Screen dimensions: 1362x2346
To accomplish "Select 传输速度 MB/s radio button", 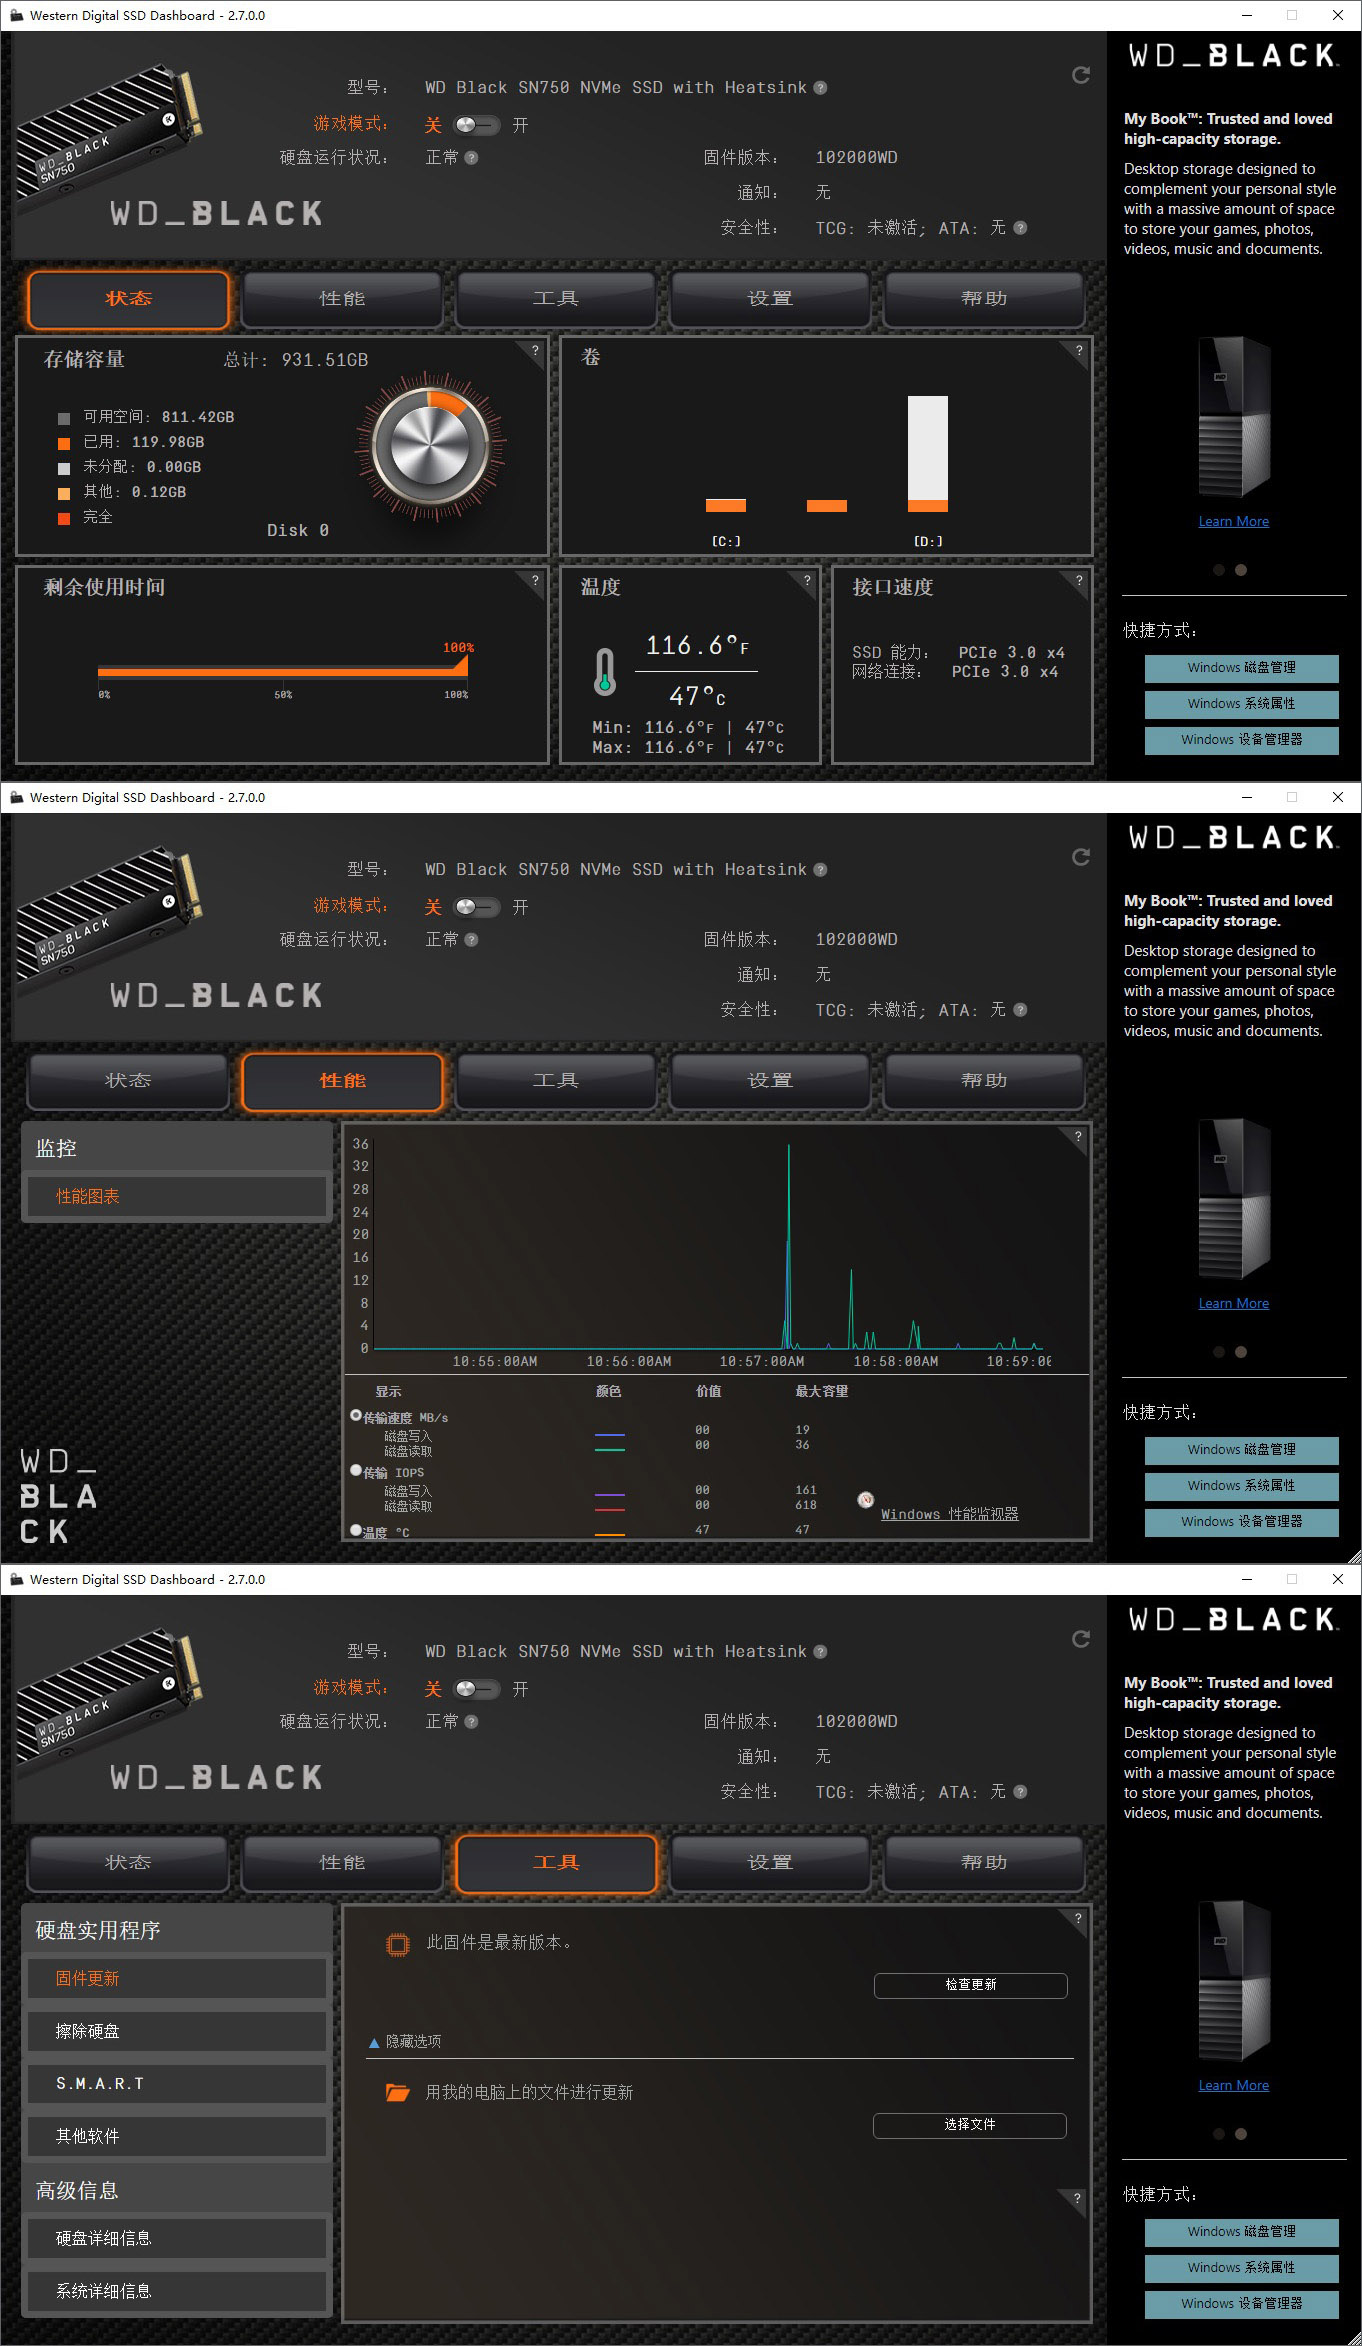I will pos(356,1416).
